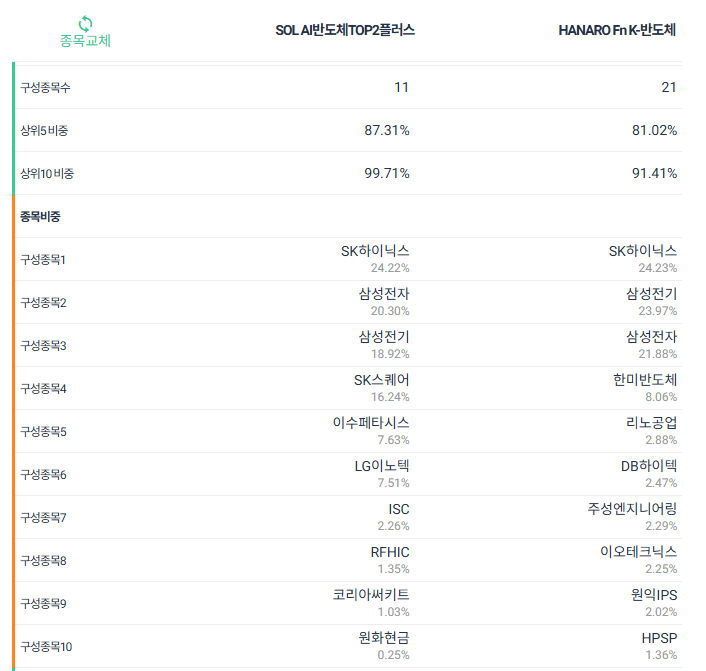This screenshot has width=706, height=671.
Task: Select the 23.97% weight value
Action: pyautogui.click(x=657, y=311)
